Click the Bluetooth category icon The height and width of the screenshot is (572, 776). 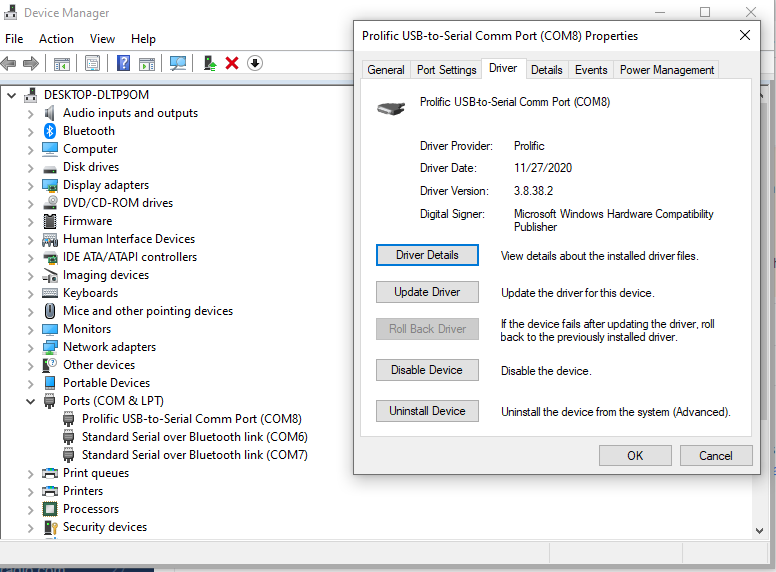[50, 131]
